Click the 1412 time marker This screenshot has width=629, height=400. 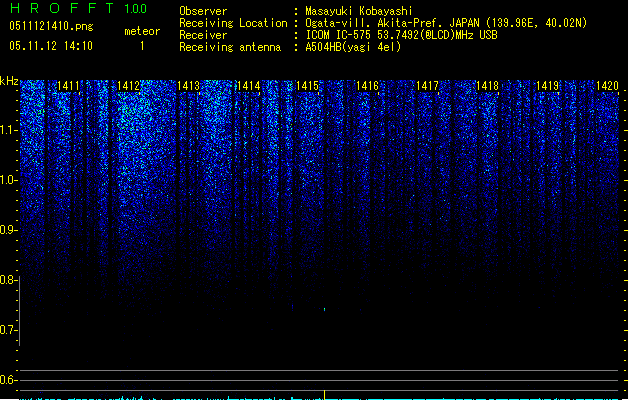click(x=128, y=86)
